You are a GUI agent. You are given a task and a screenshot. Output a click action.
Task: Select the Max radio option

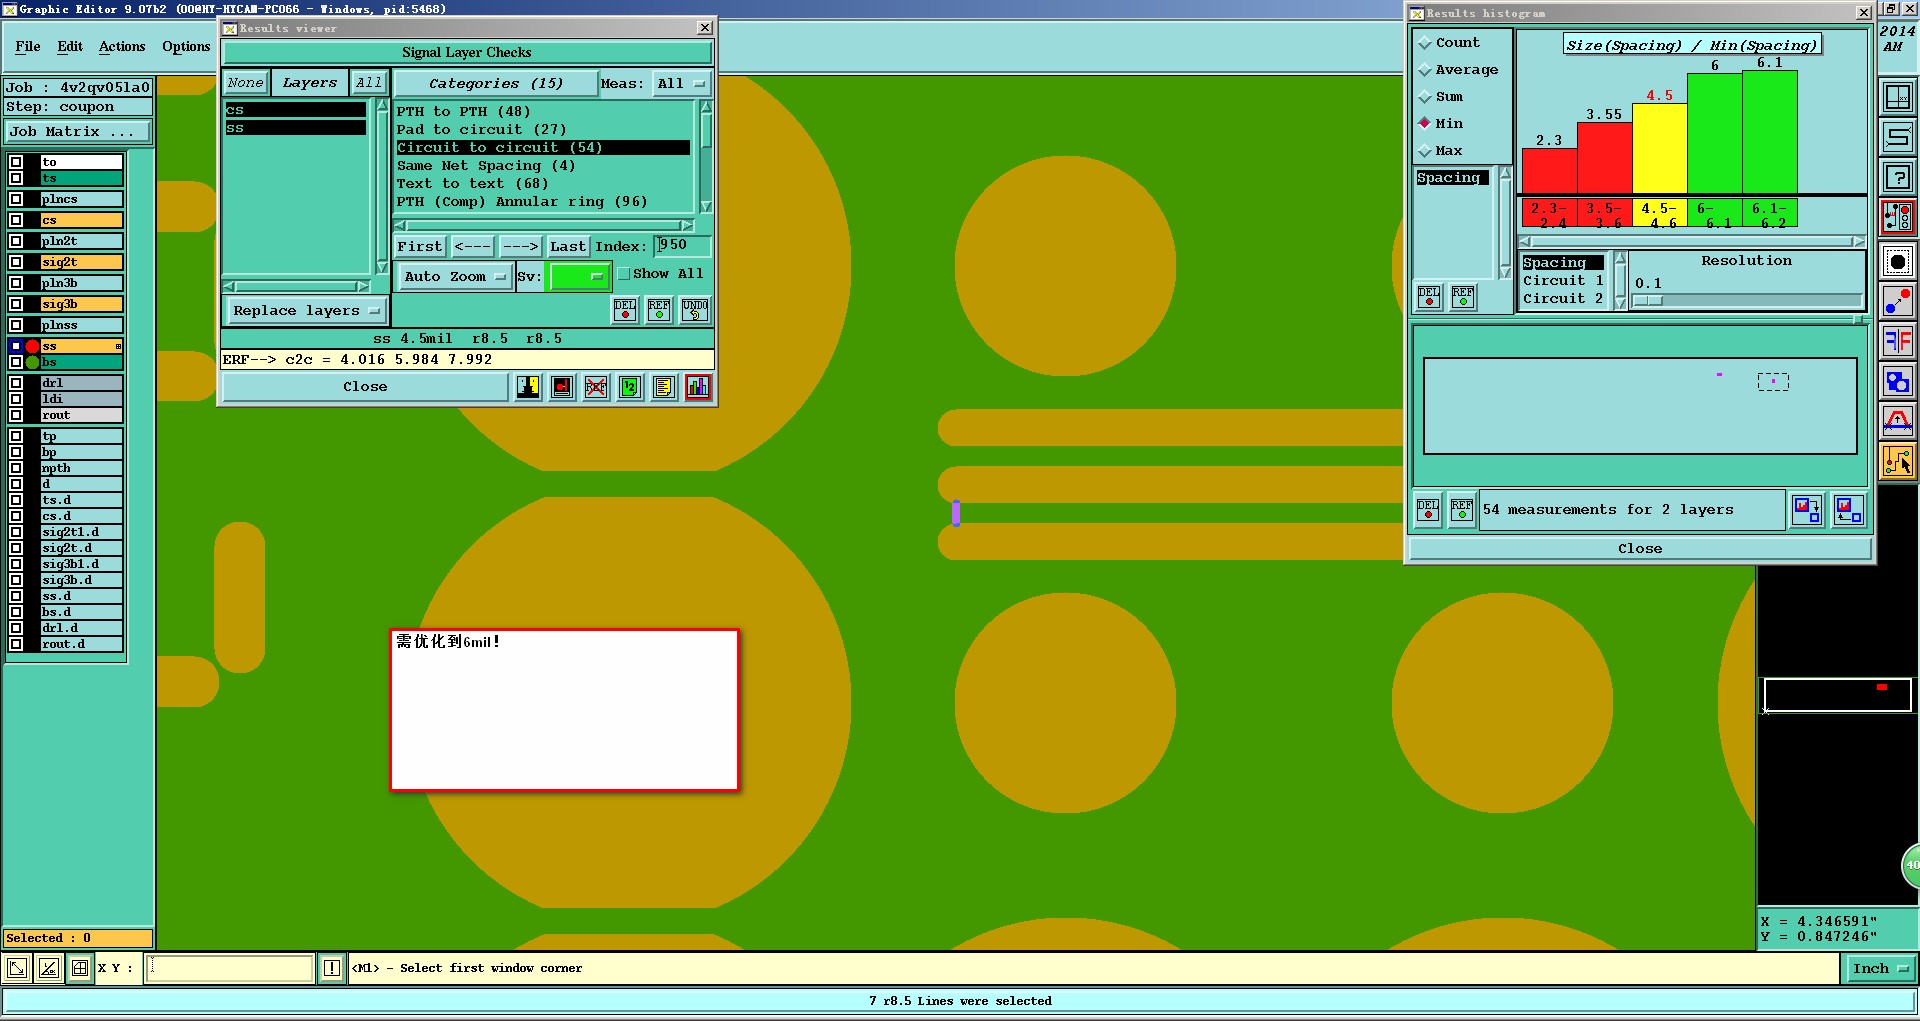(1425, 151)
